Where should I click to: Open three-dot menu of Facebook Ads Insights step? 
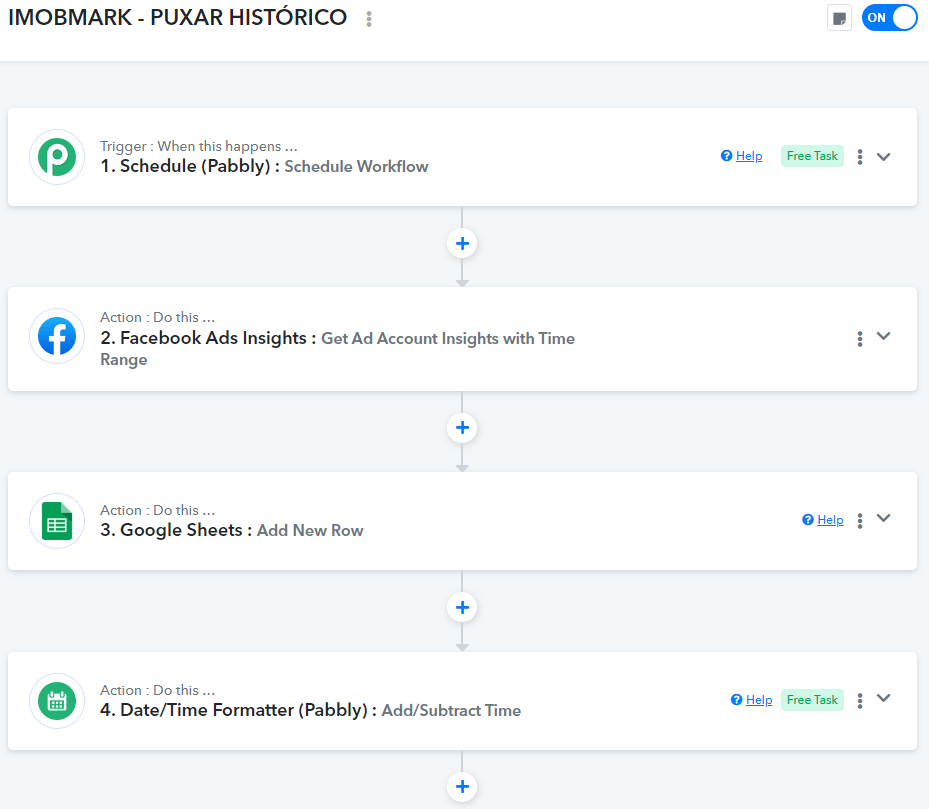click(860, 338)
